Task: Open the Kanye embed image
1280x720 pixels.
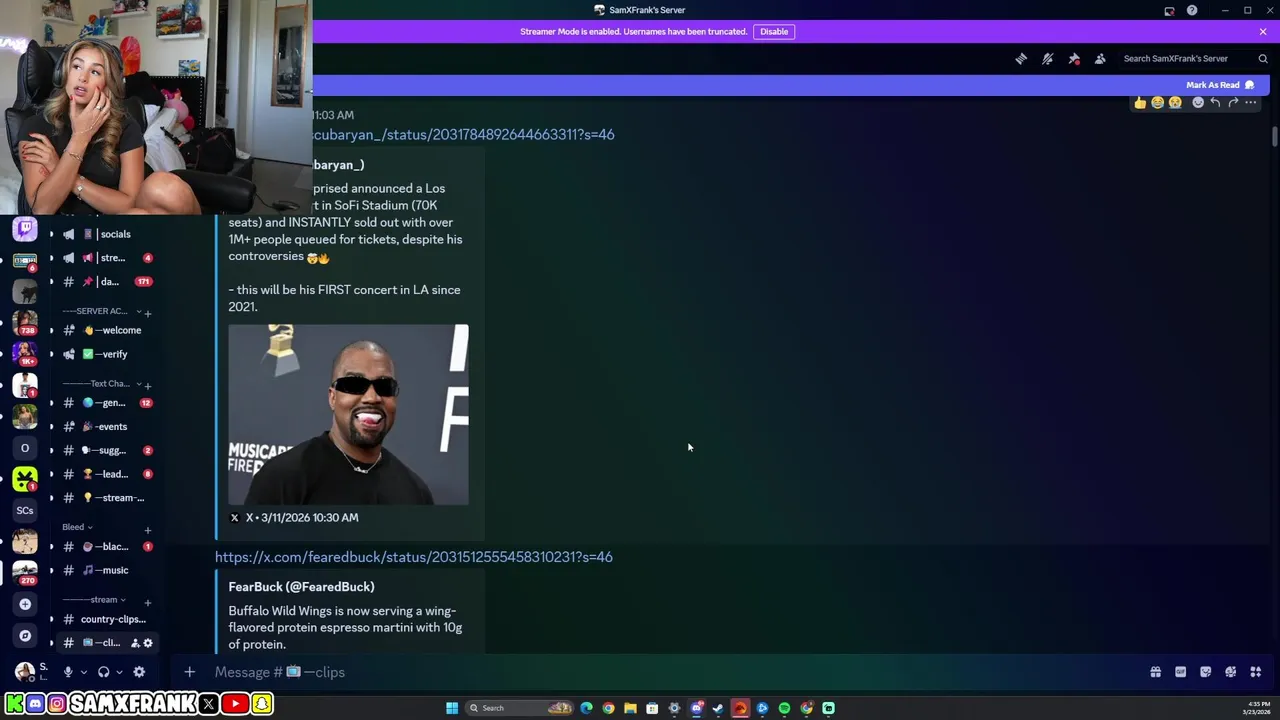Action: click(x=348, y=414)
